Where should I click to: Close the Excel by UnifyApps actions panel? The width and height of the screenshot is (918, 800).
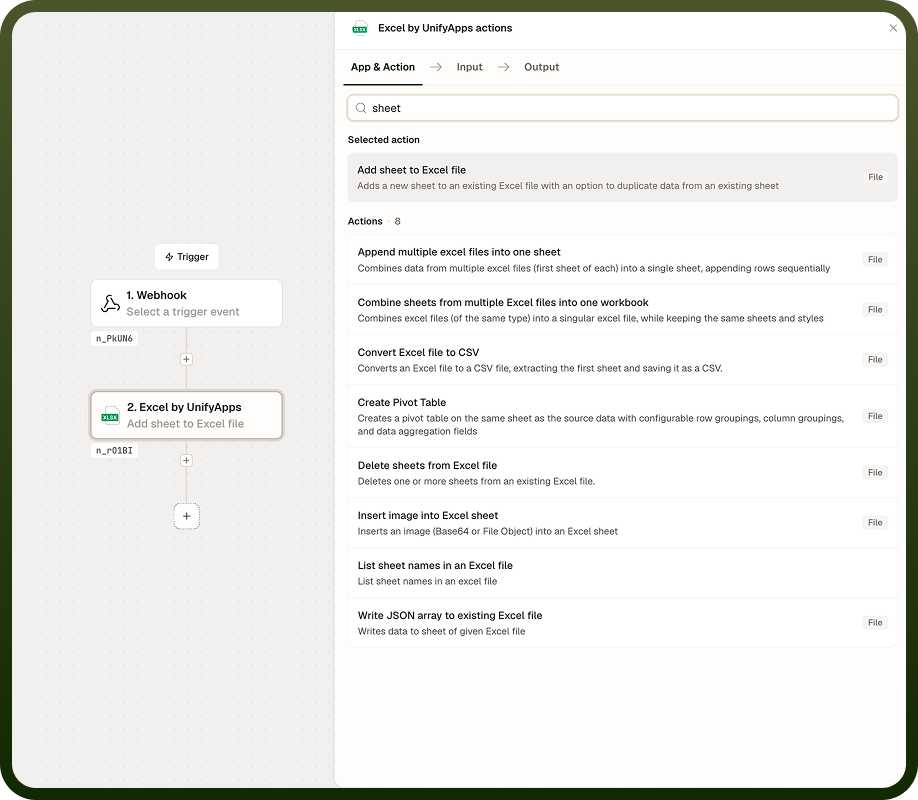893,28
